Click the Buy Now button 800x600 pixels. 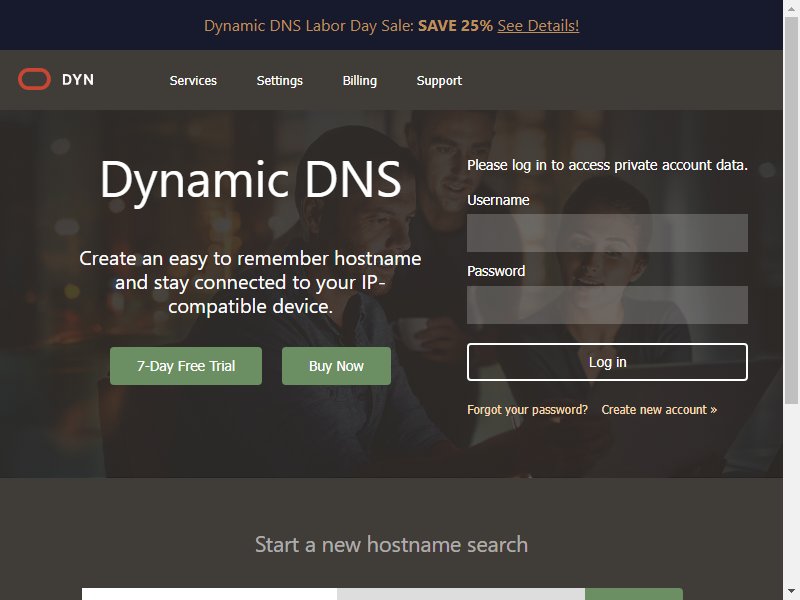click(x=336, y=366)
